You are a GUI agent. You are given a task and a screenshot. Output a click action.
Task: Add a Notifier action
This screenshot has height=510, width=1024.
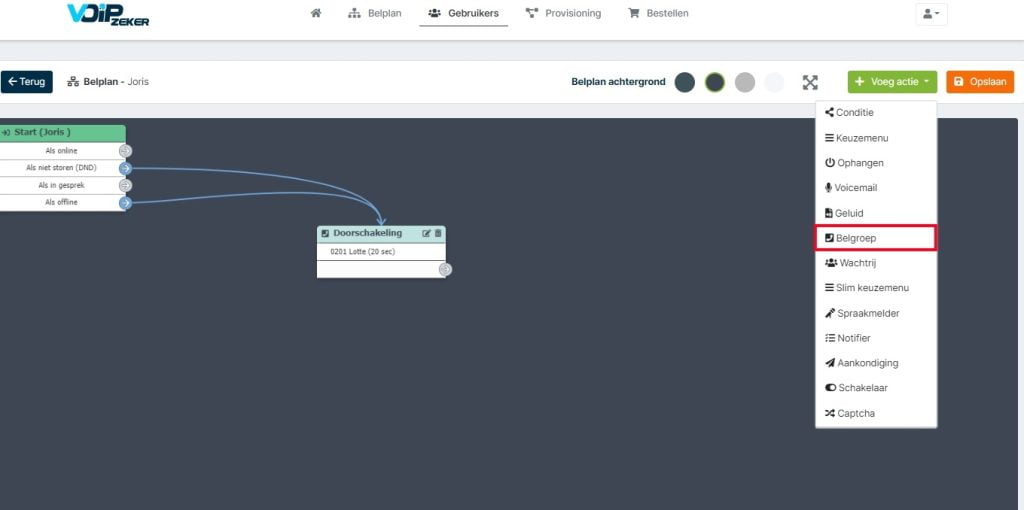click(876, 338)
